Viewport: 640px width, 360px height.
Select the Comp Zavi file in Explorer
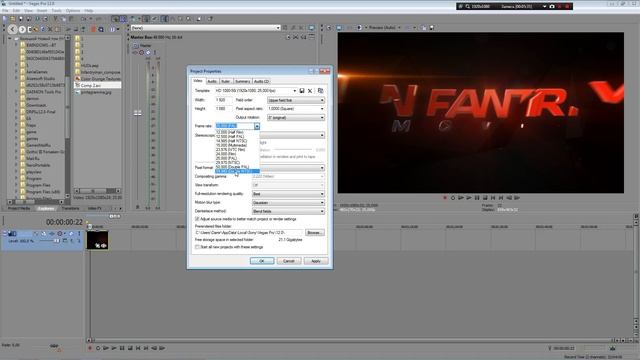click(x=97, y=85)
